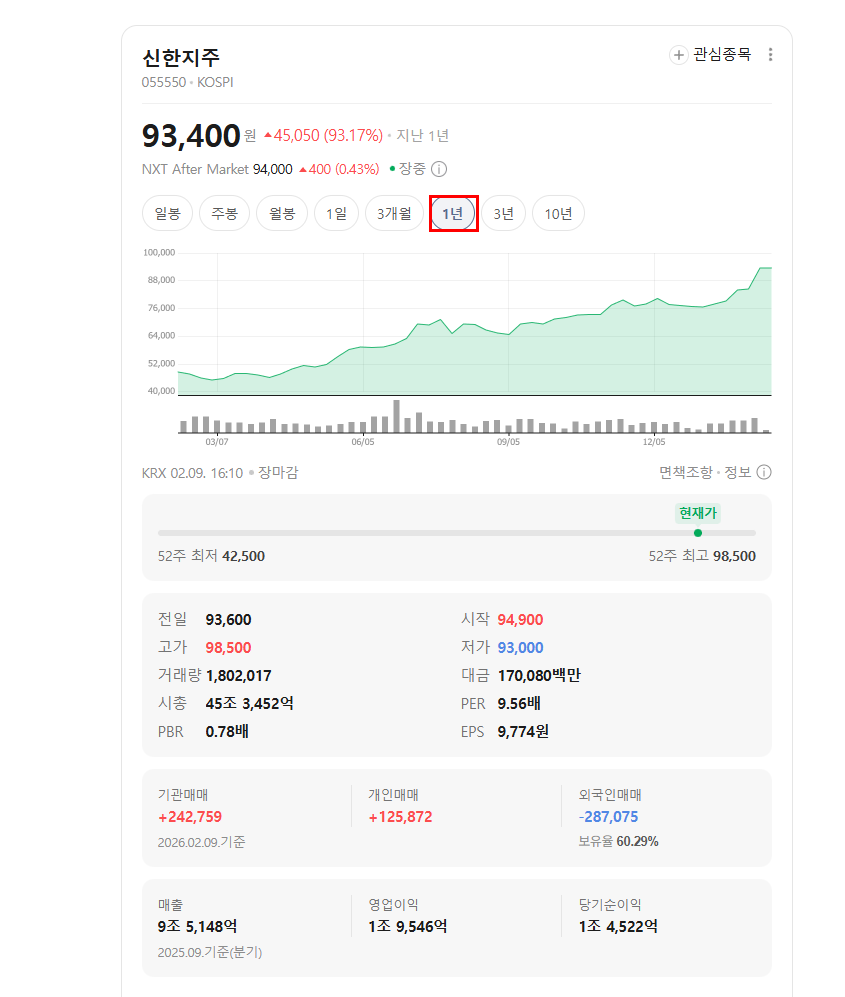Click the 055550 · KOSPI ticker code text
The width and height of the screenshot is (845, 997).
[x=188, y=83]
